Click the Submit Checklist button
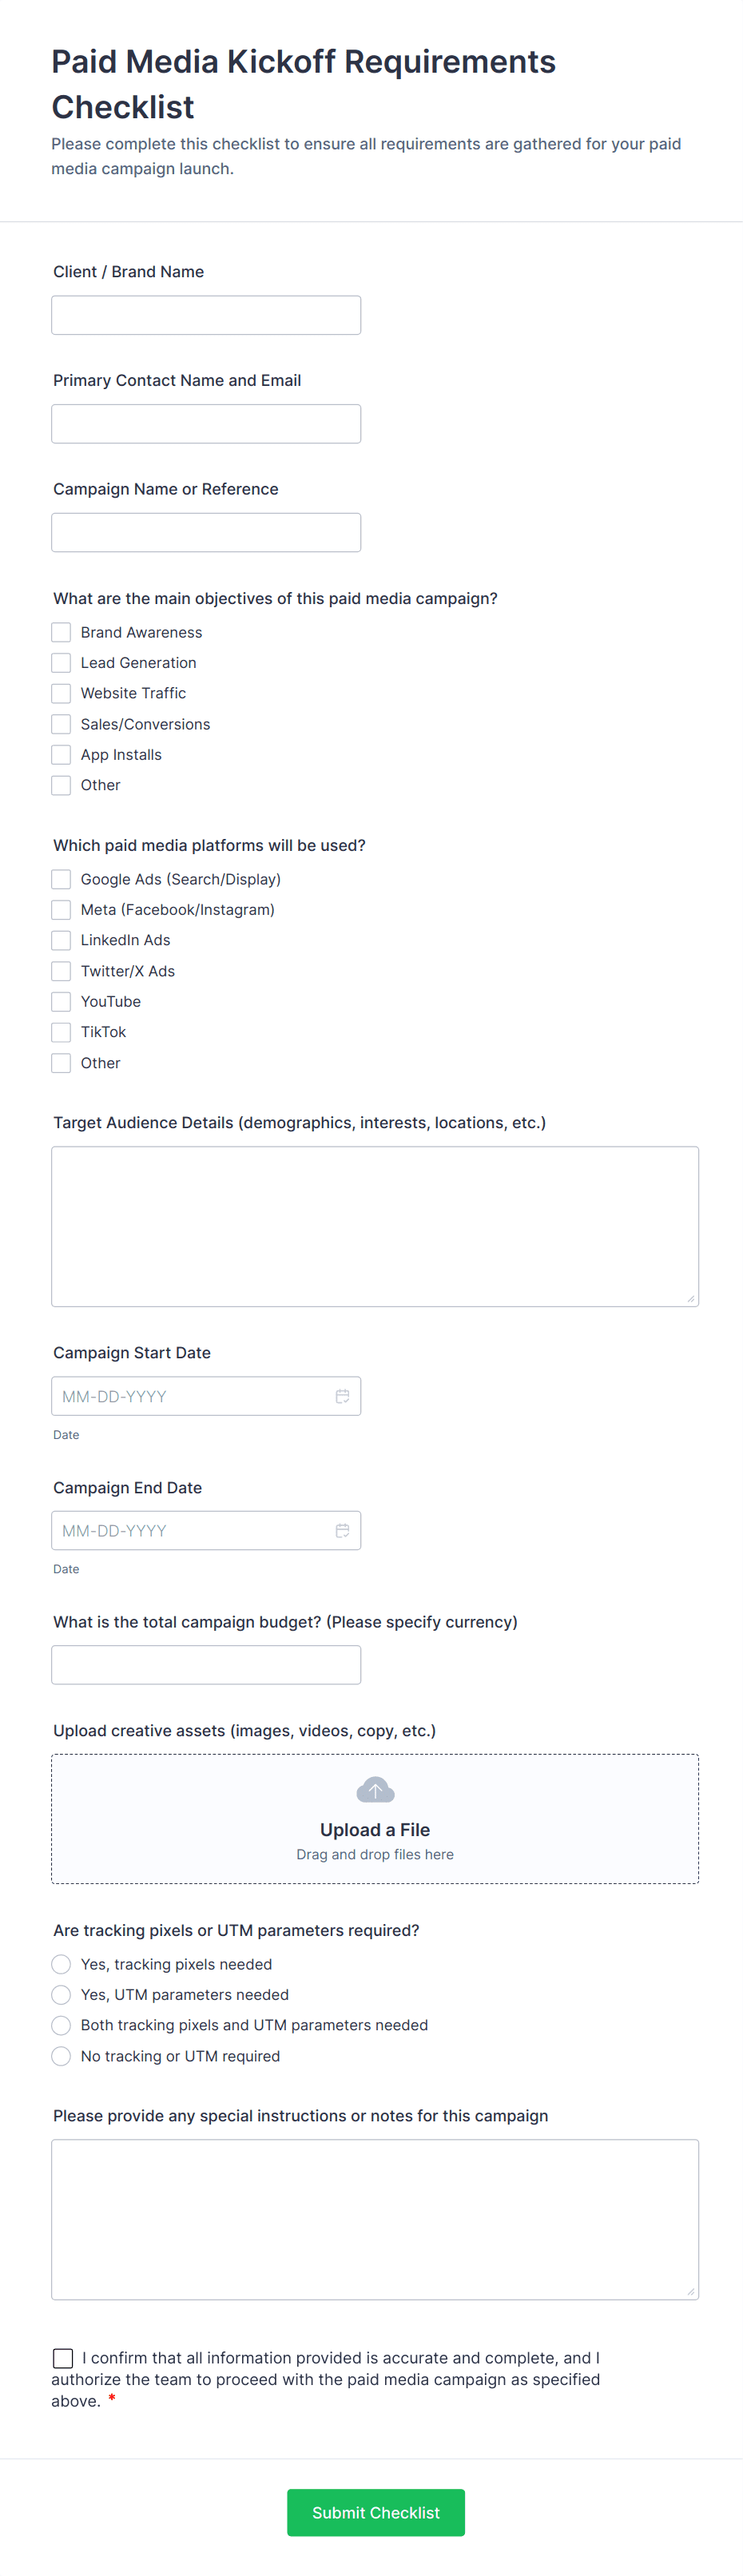The height and width of the screenshot is (2576, 743). tap(375, 2512)
